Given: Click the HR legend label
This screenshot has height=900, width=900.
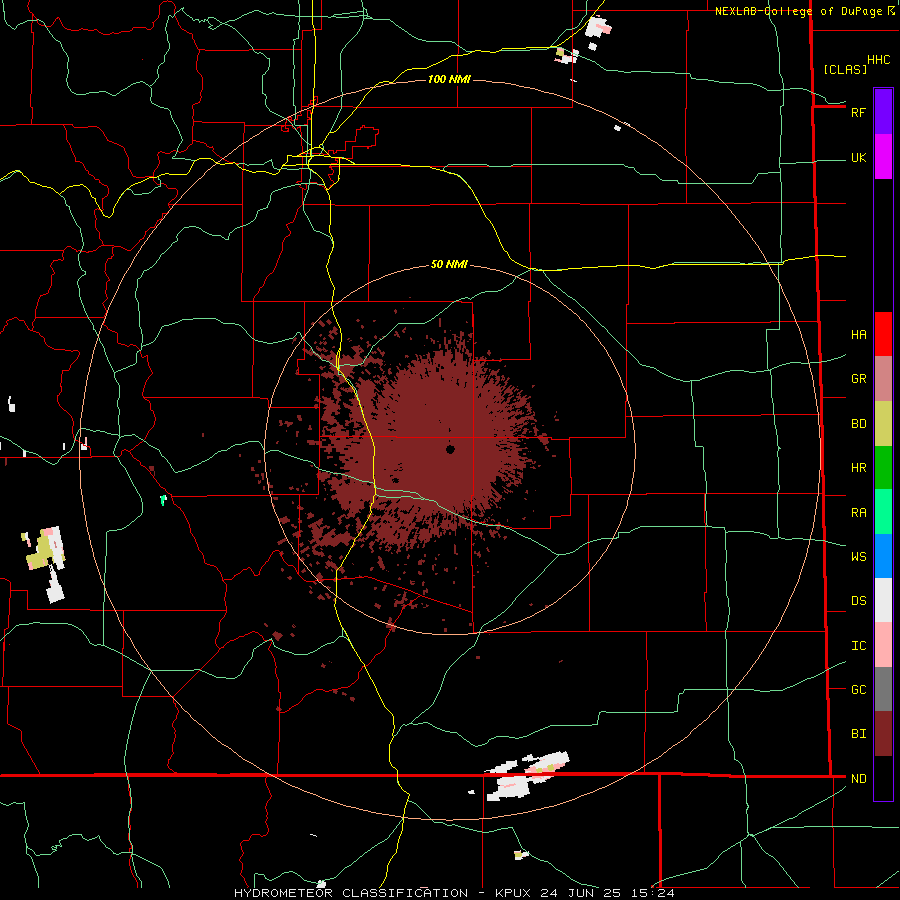Looking at the screenshot, I should click(x=858, y=468).
